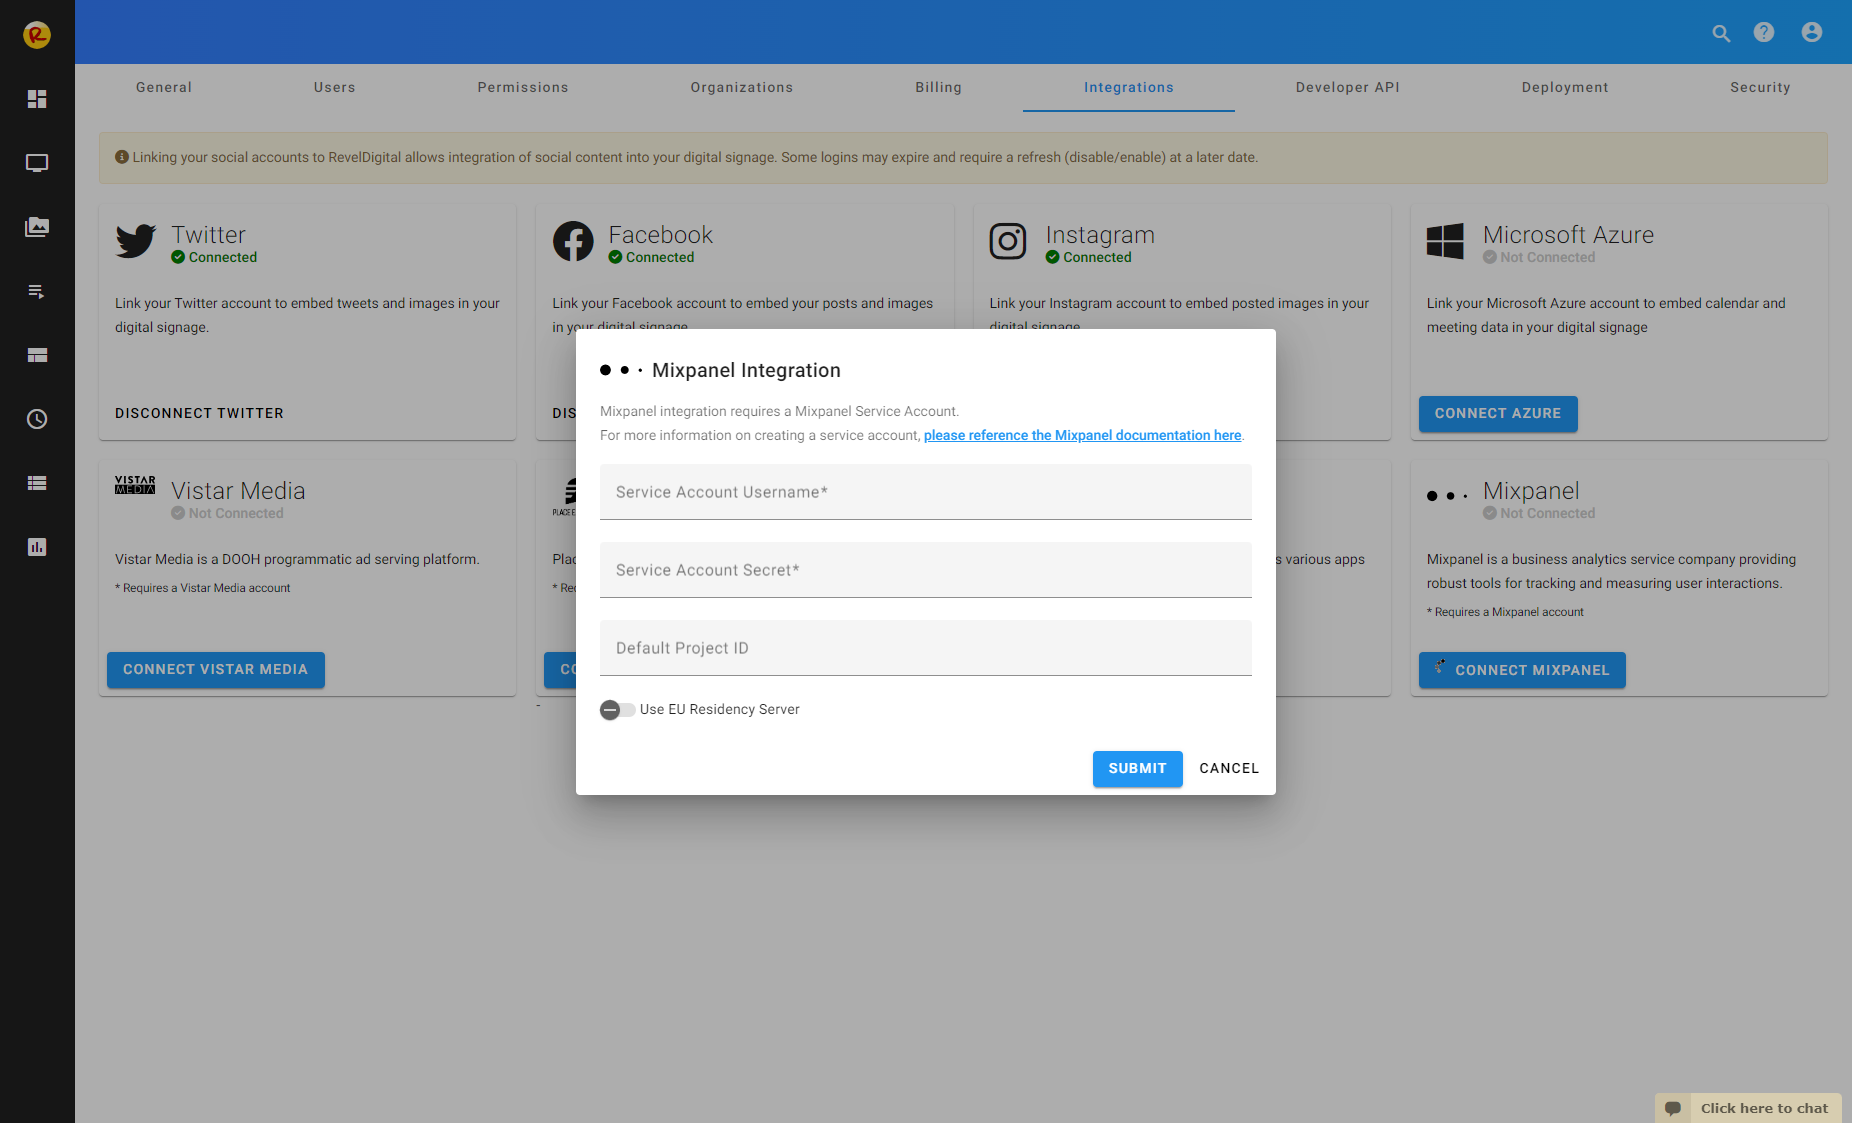Image resolution: width=1852 pixels, height=1123 pixels.
Task: Open the media library icon in sidebar
Action: click(37, 227)
